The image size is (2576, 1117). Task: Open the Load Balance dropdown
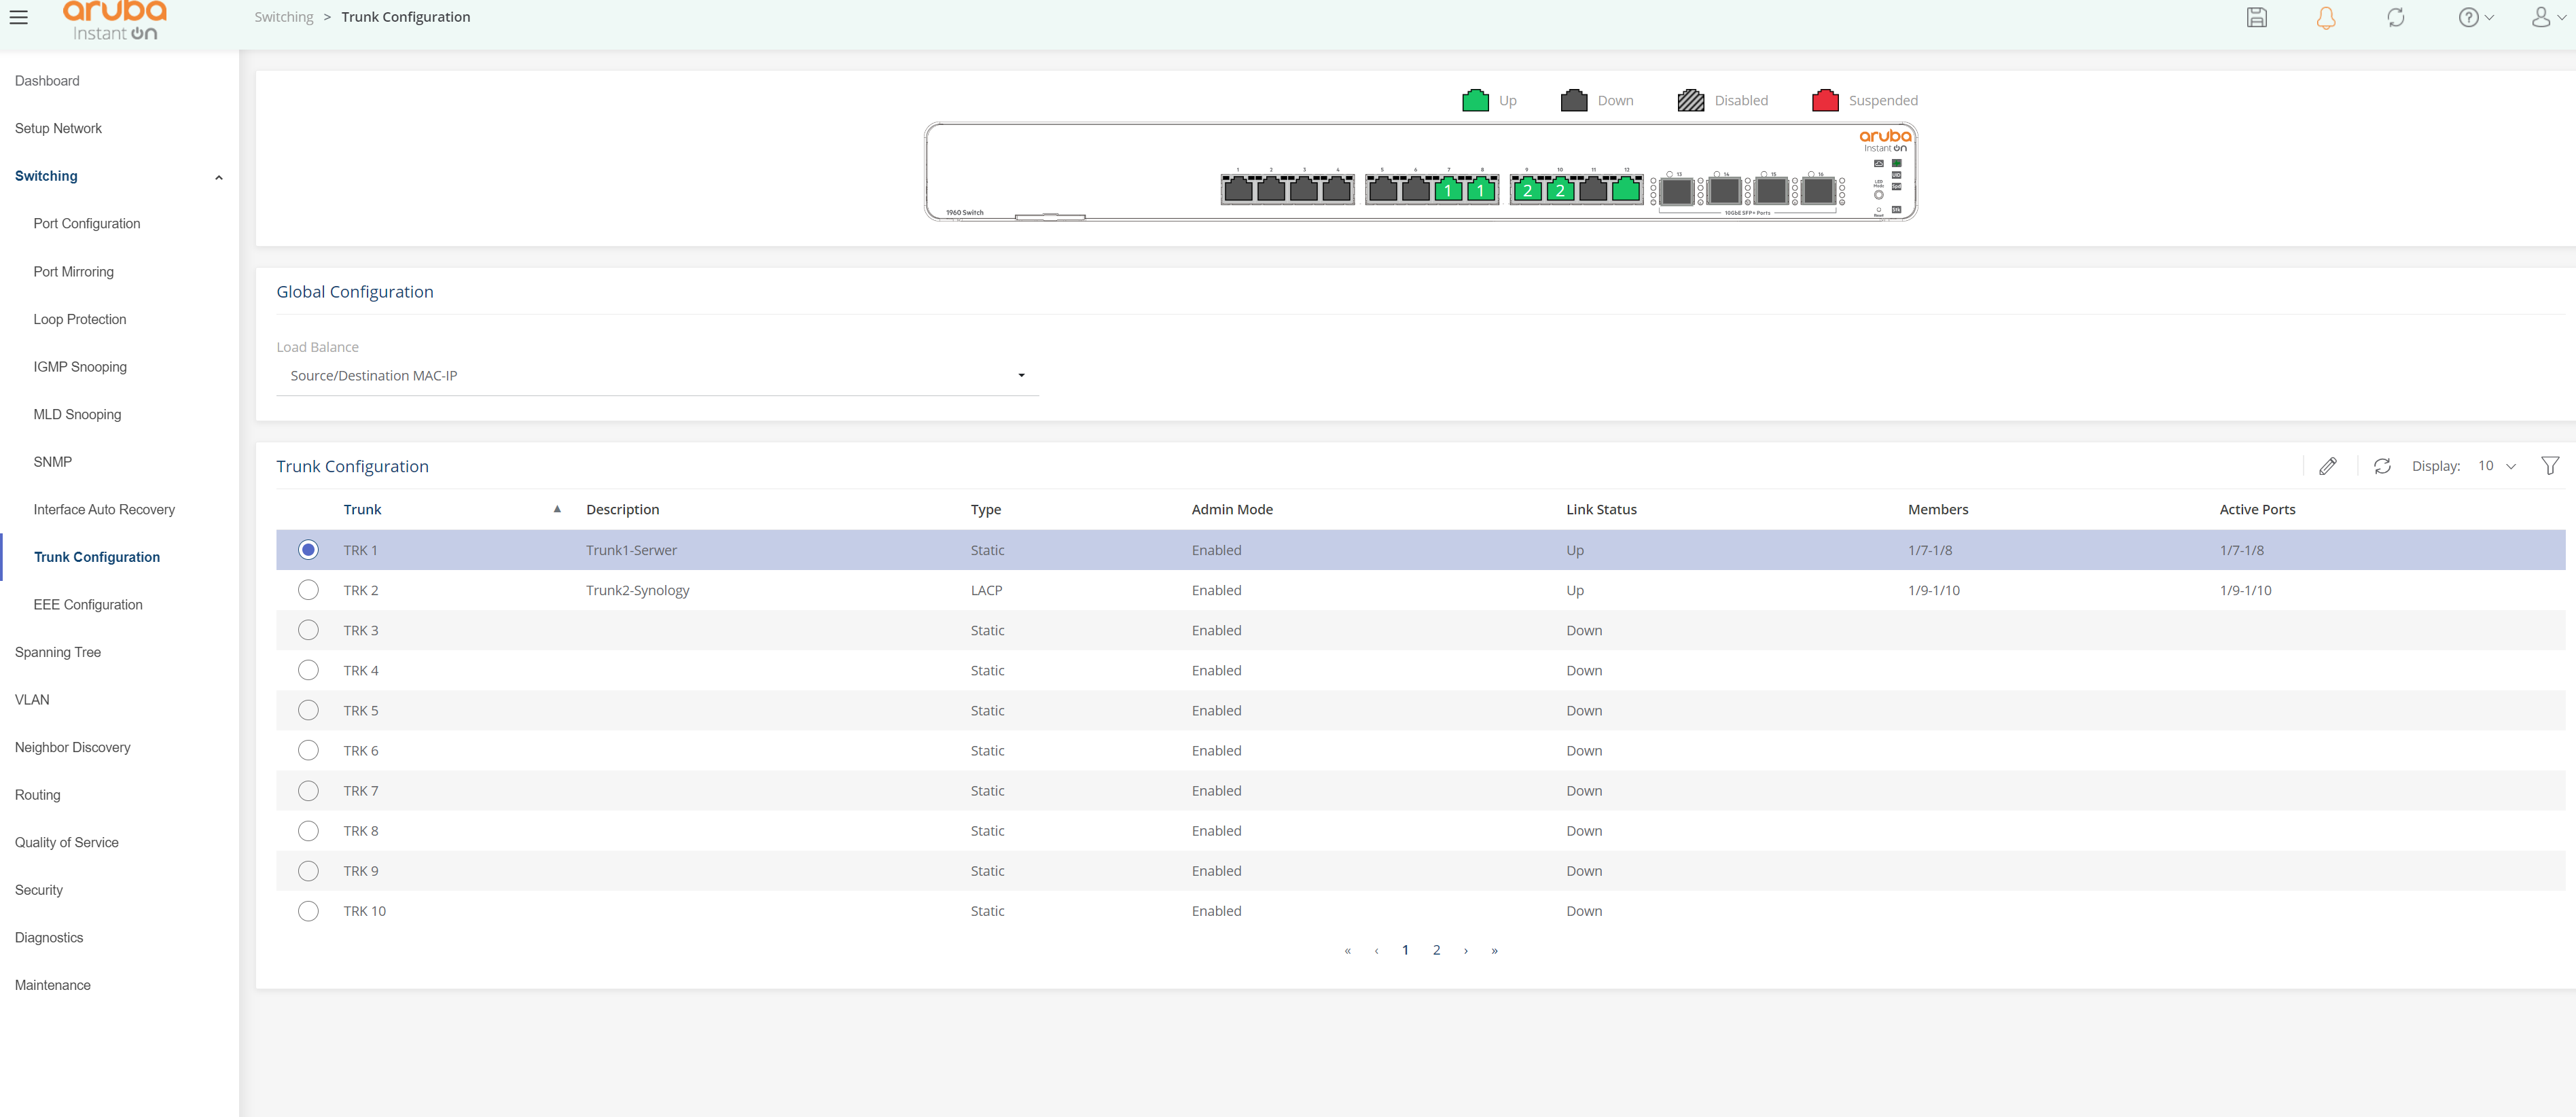[657, 376]
